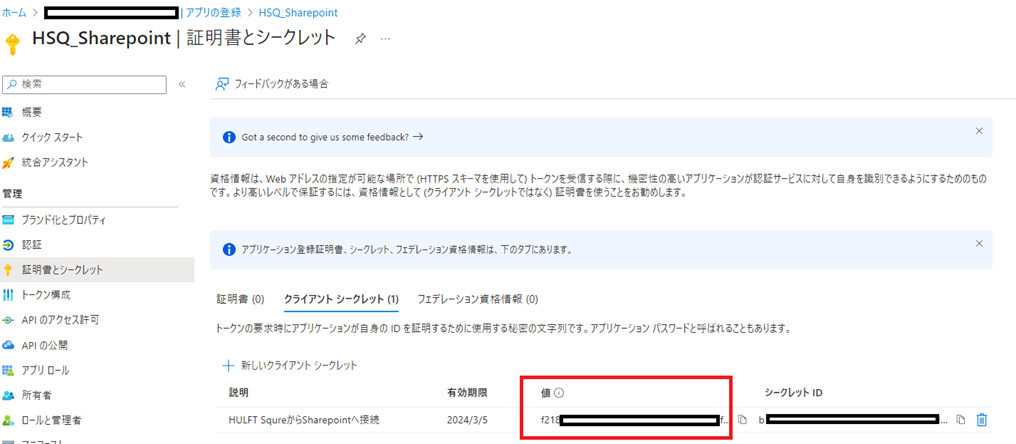Click the API のアクセス許可 icon
Screen dimensions: 1016x444
[8, 320]
